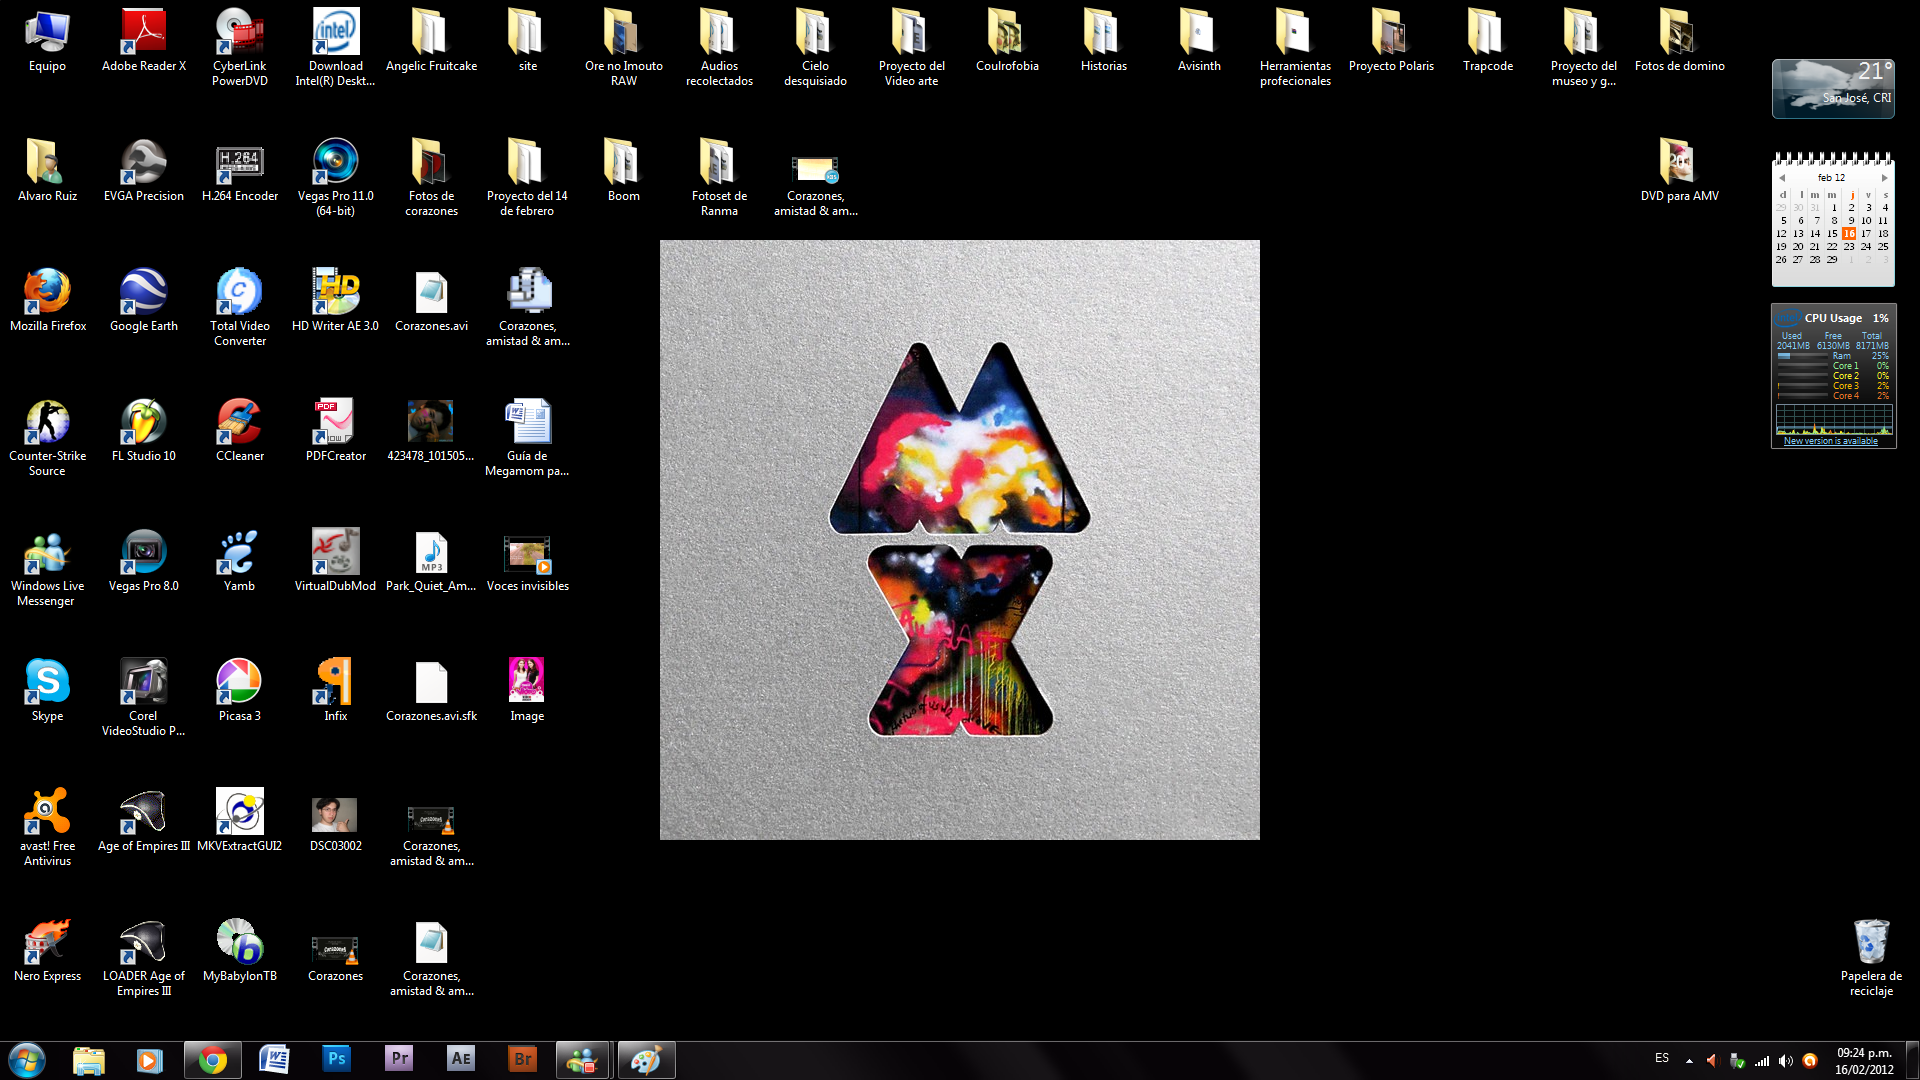
Task: Open the Yamb shortcut
Action: 239,560
